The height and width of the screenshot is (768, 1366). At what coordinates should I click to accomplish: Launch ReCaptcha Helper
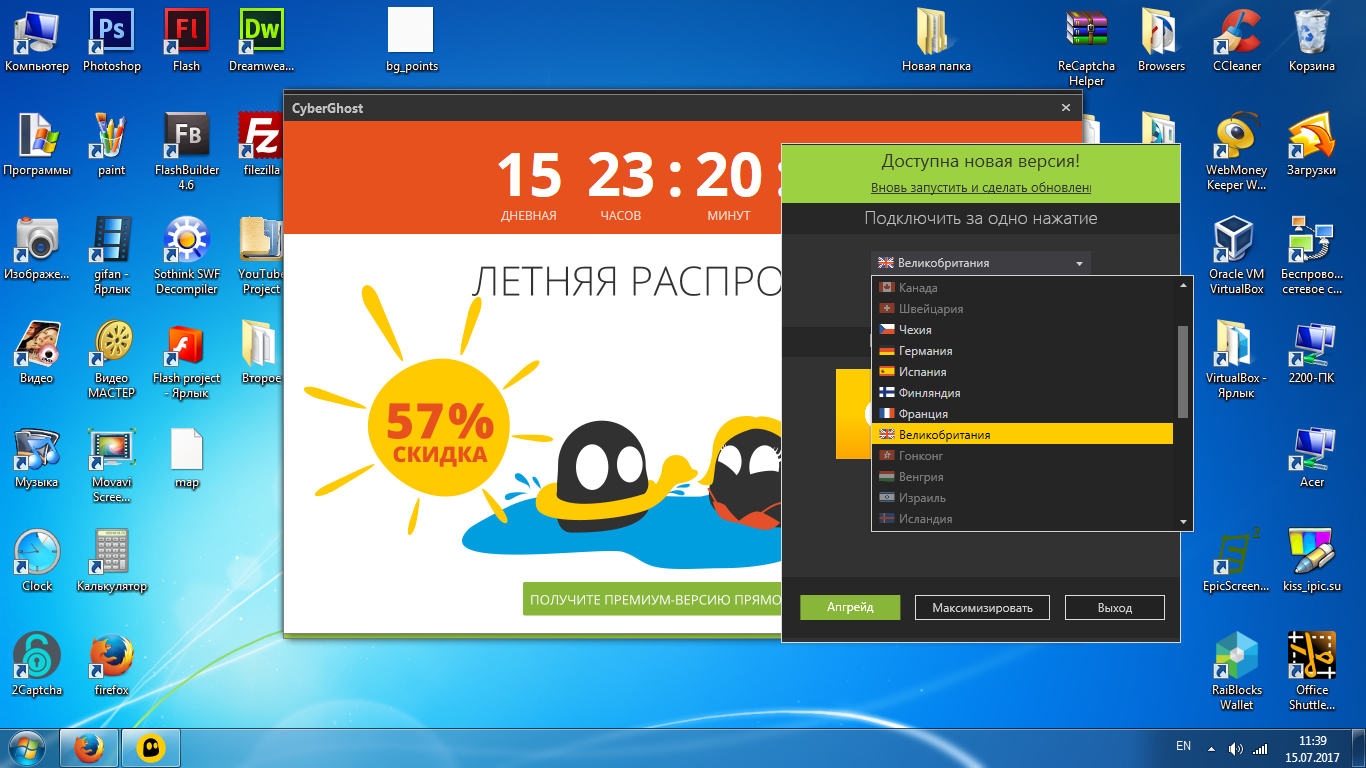[1086, 47]
